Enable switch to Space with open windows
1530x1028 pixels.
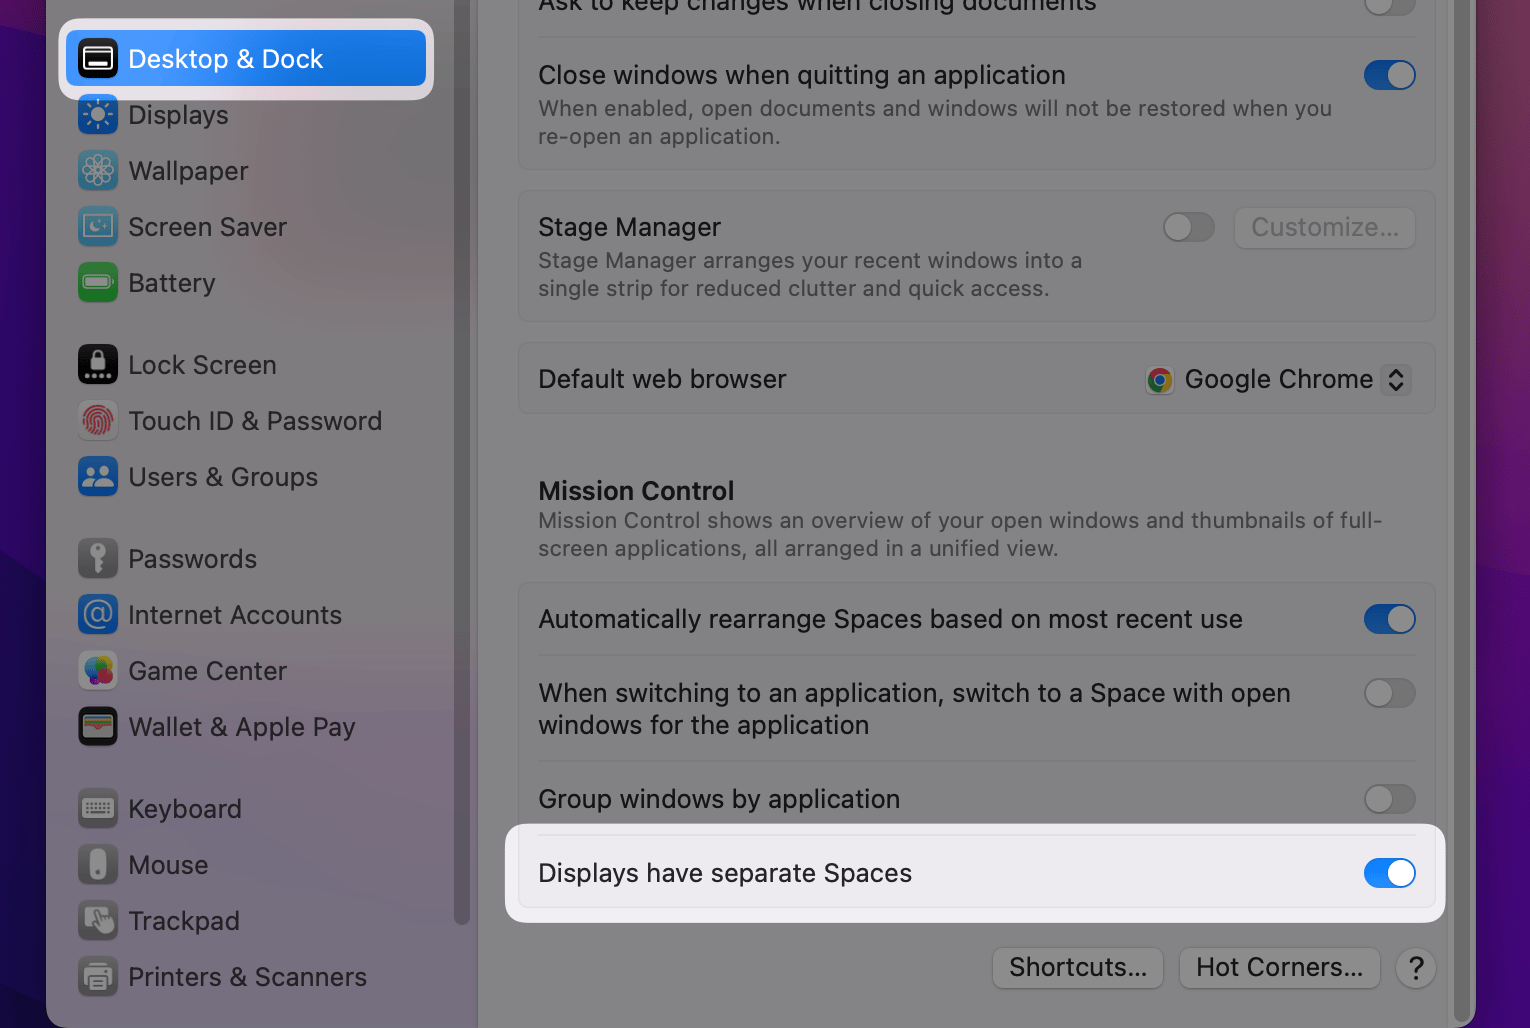click(x=1390, y=693)
